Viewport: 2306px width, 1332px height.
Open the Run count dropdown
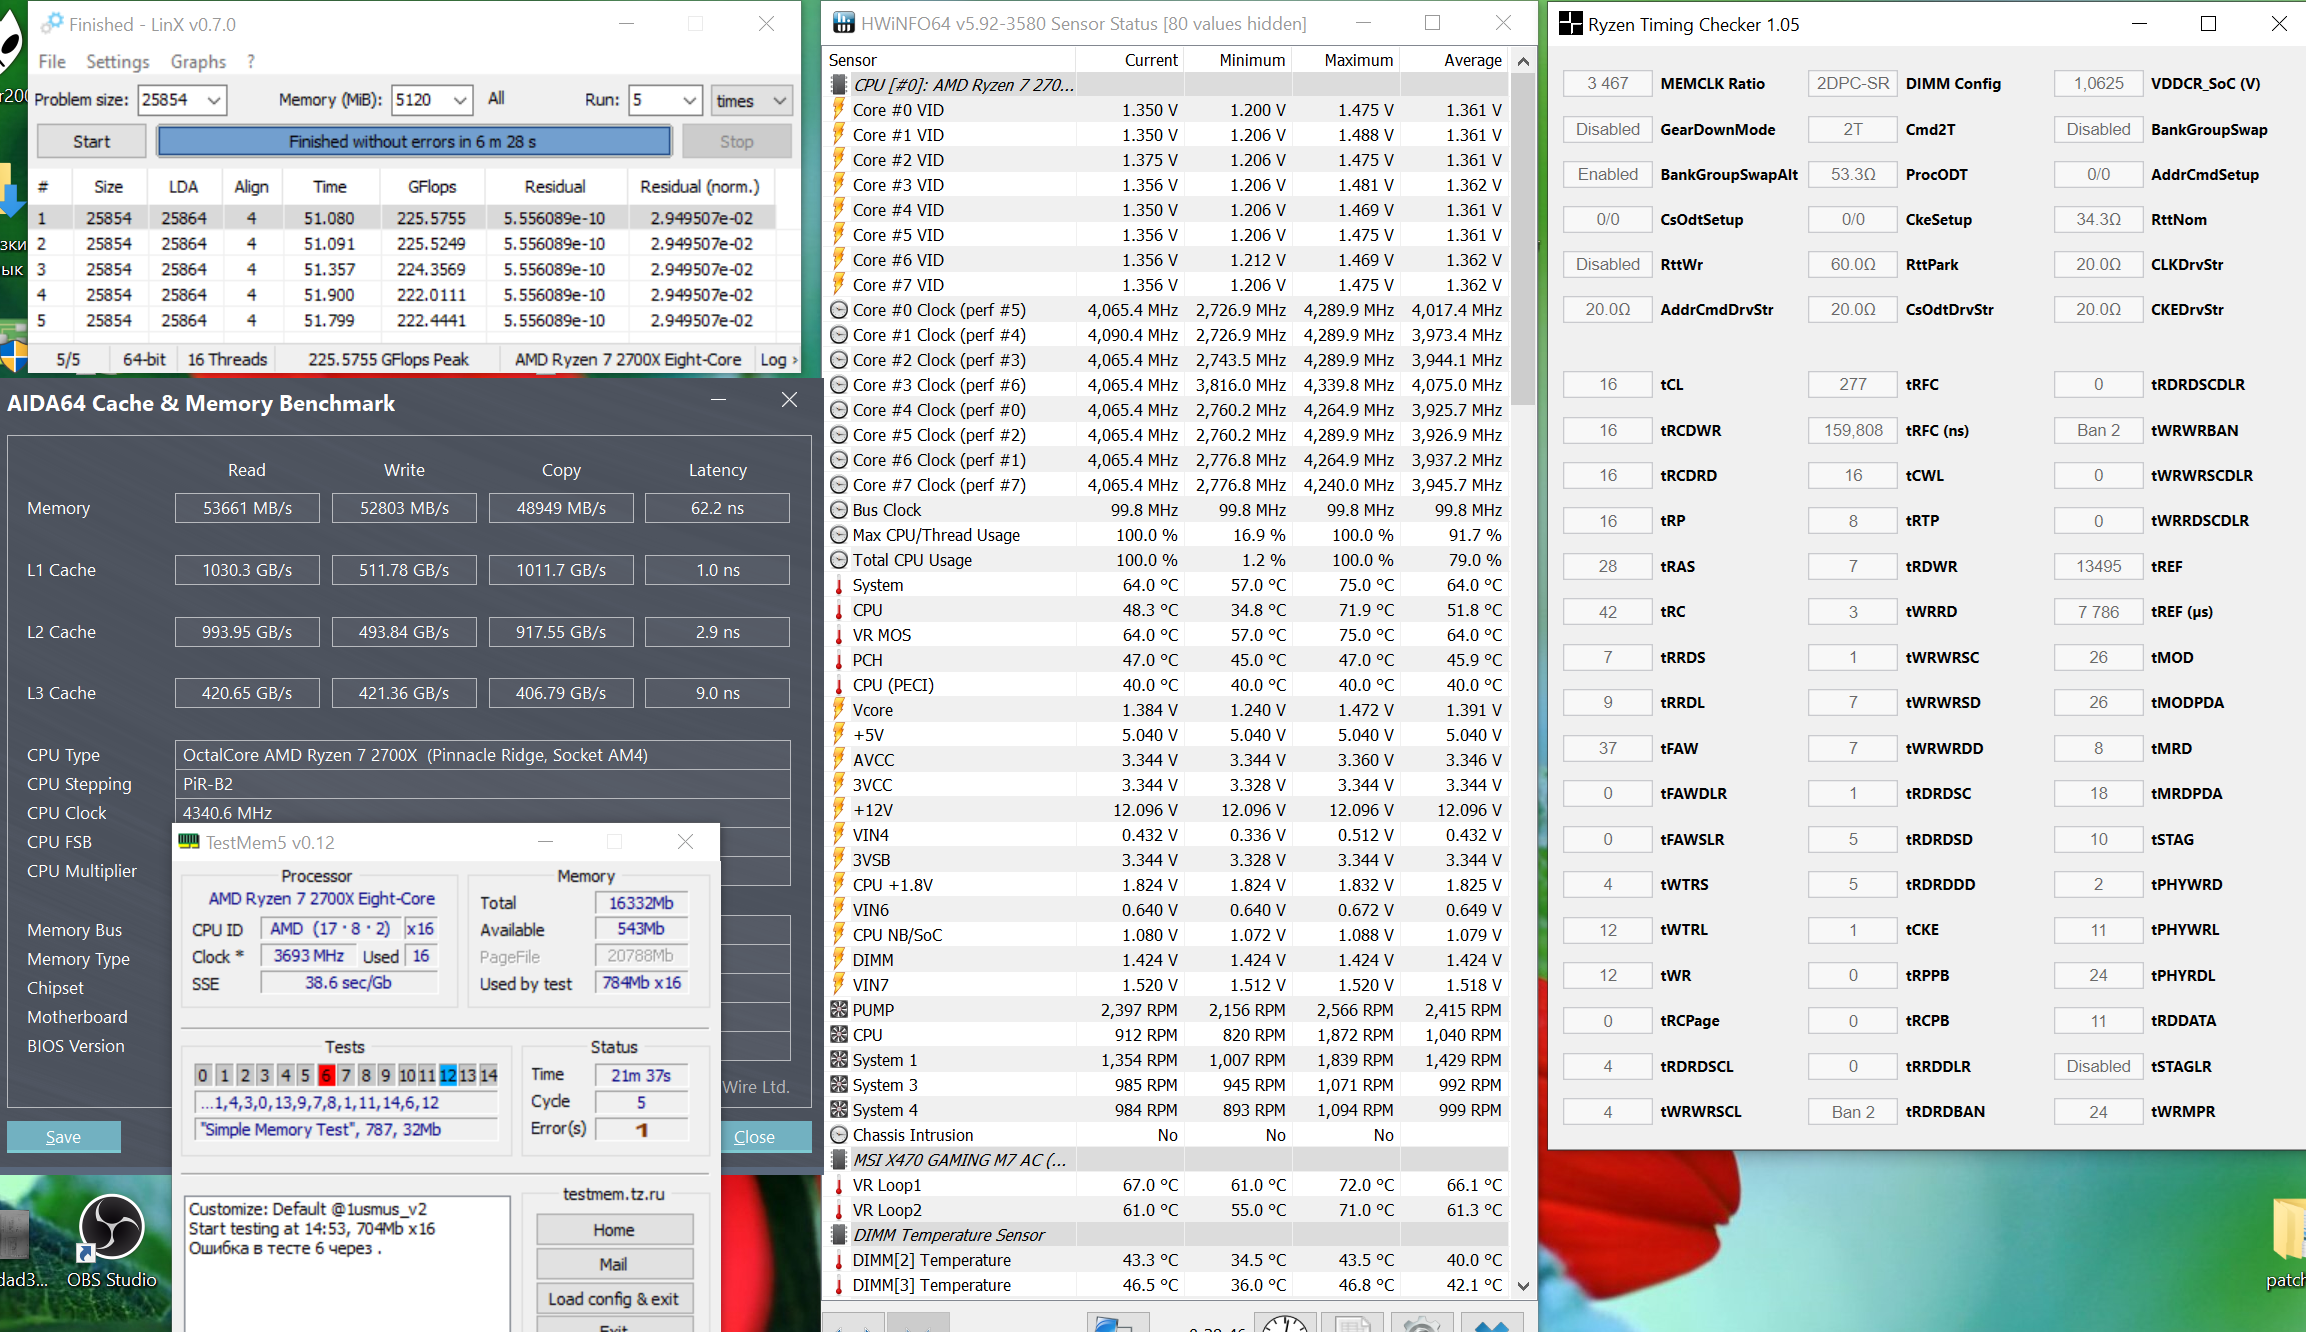689,100
